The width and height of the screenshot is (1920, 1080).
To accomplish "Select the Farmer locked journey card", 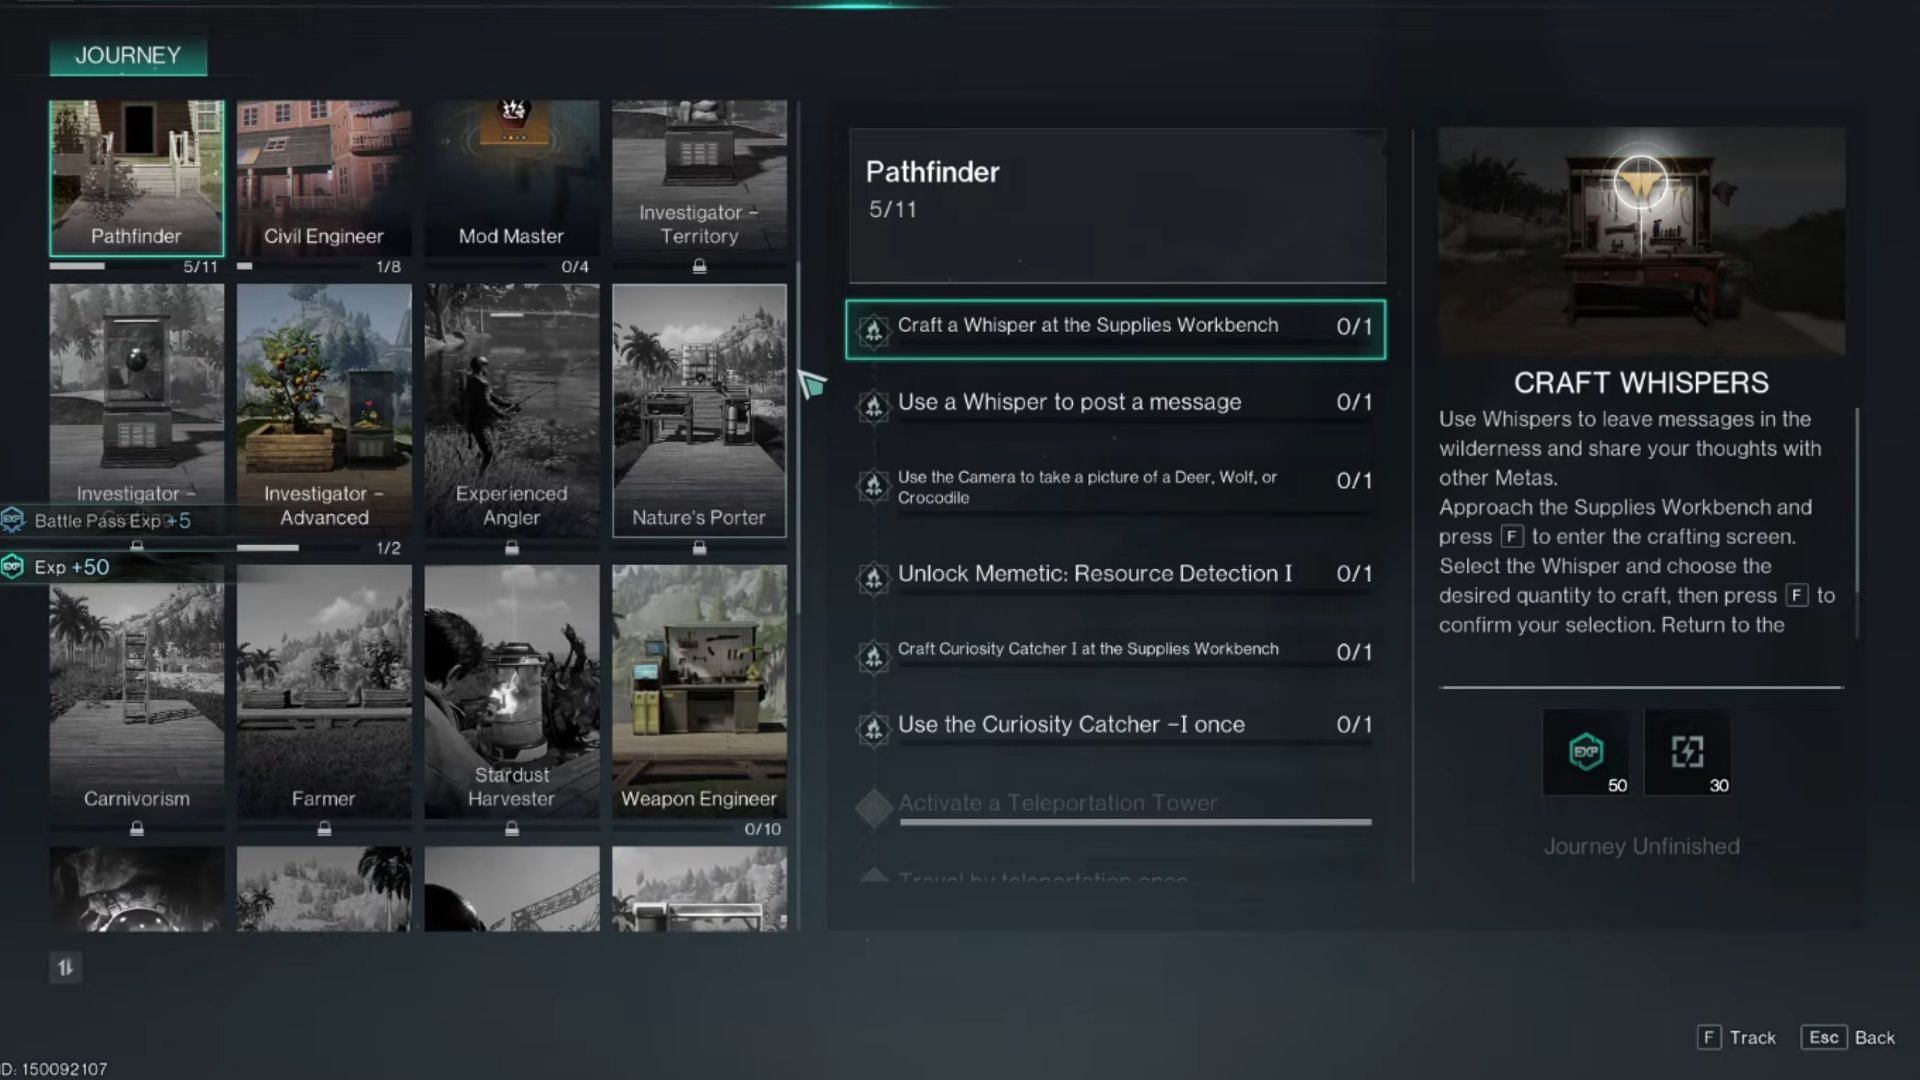I will coord(323,686).
